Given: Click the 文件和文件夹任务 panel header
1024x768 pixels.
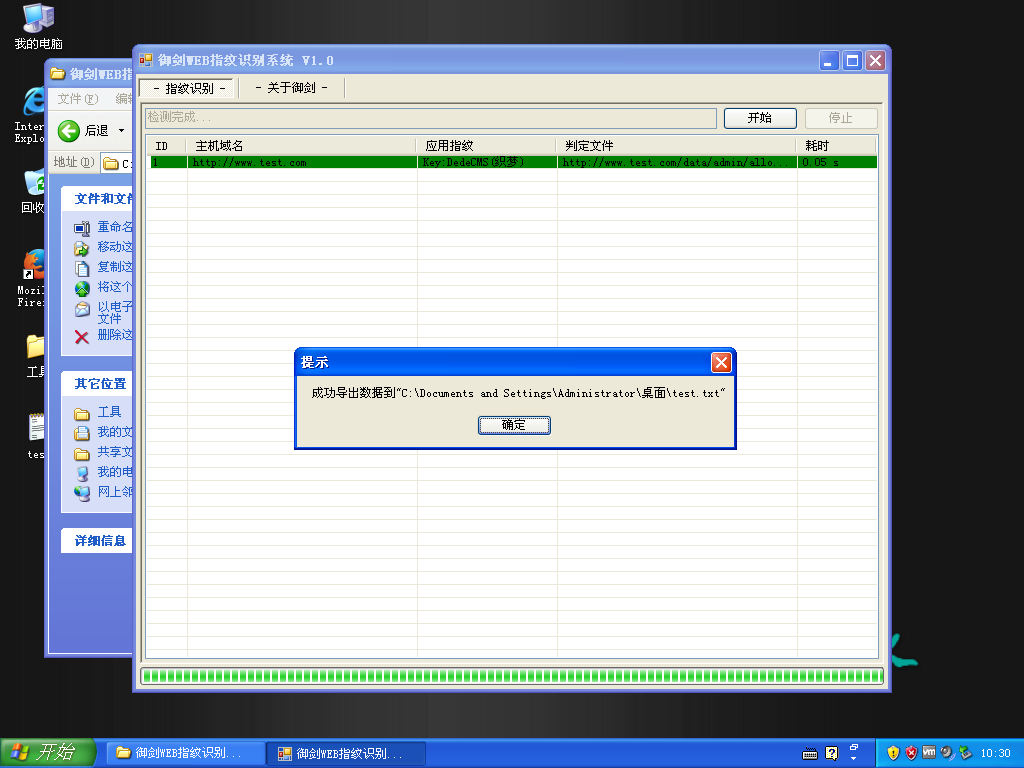Looking at the screenshot, I should tap(97, 199).
